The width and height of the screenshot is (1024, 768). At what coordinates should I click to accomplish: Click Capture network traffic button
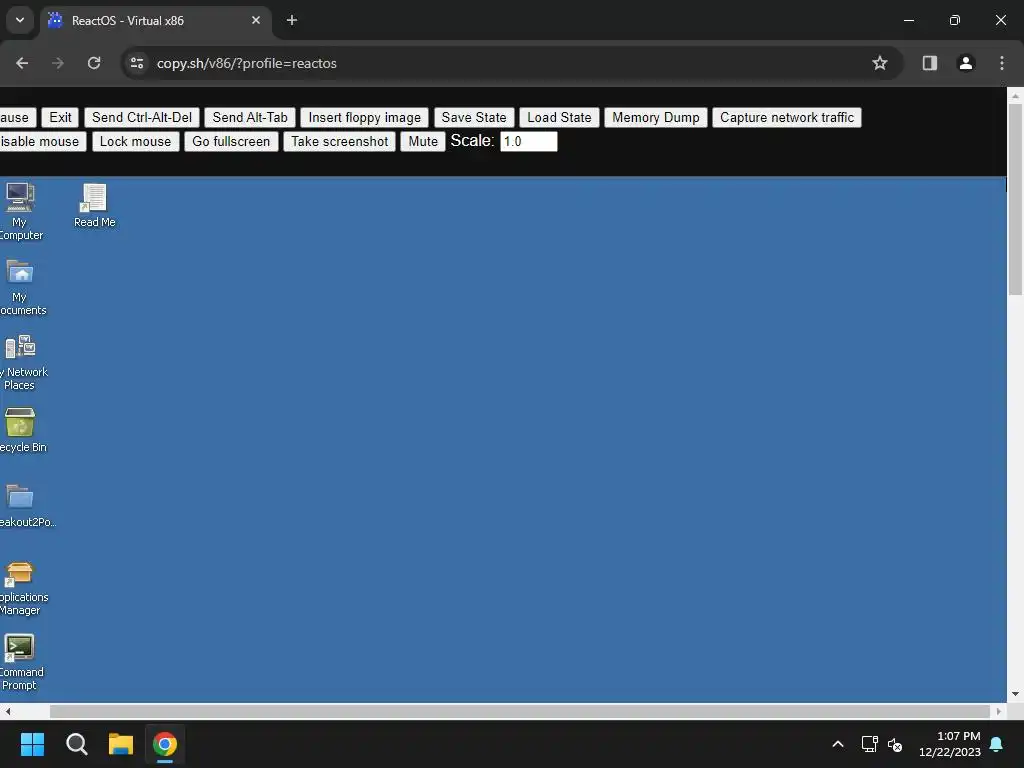pos(787,118)
